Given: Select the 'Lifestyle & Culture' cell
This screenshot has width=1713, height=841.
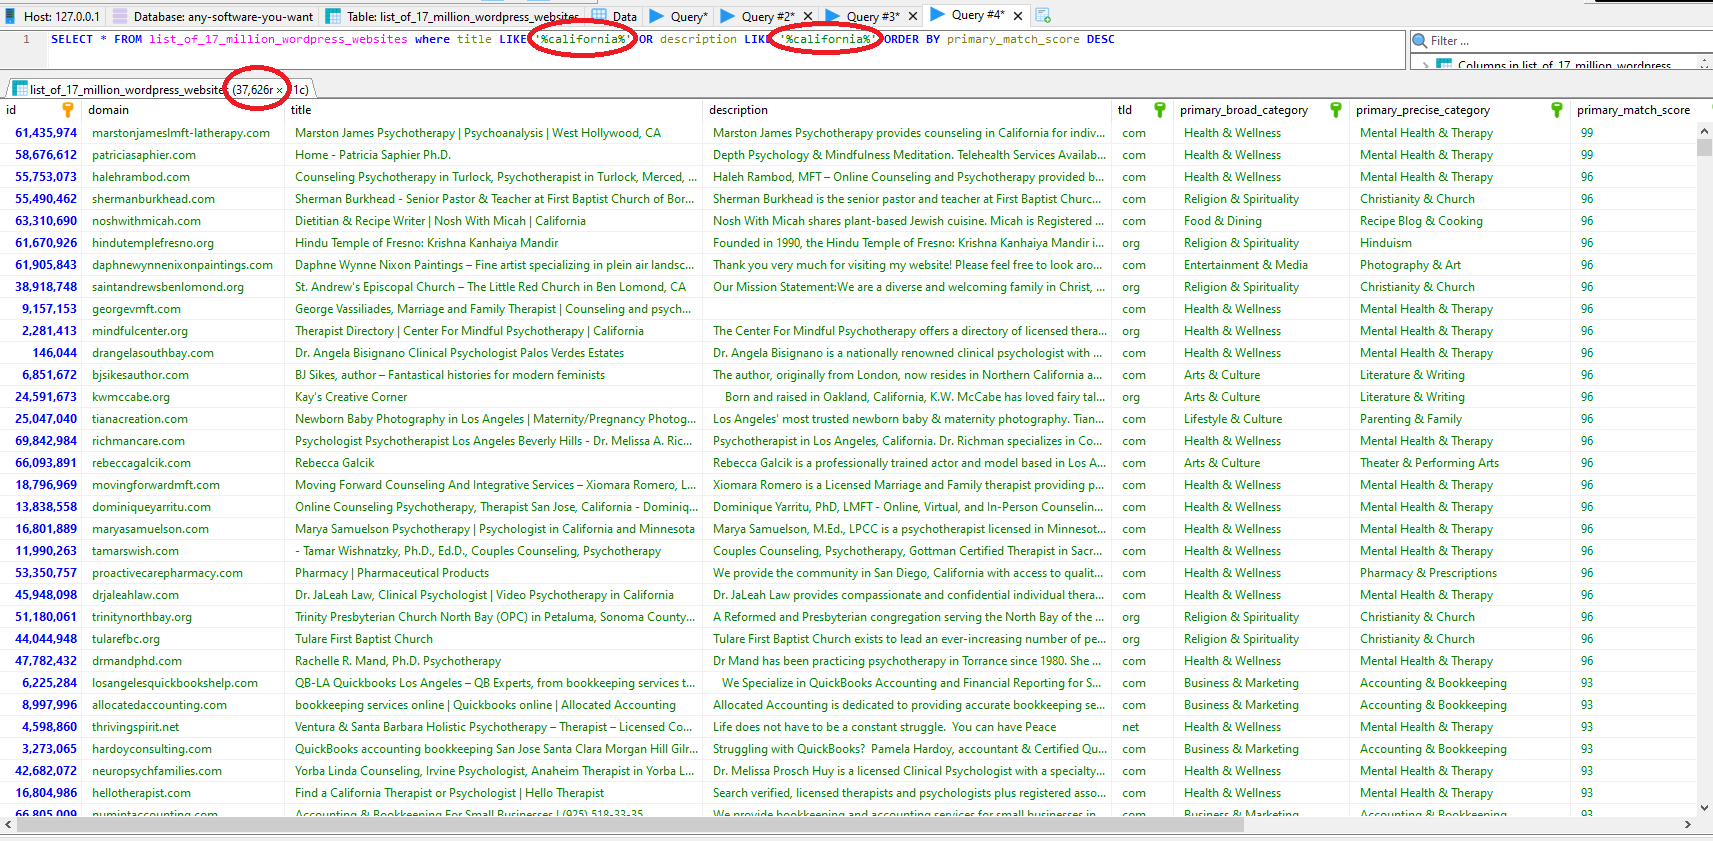Looking at the screenshot, I should [1232, 419].
